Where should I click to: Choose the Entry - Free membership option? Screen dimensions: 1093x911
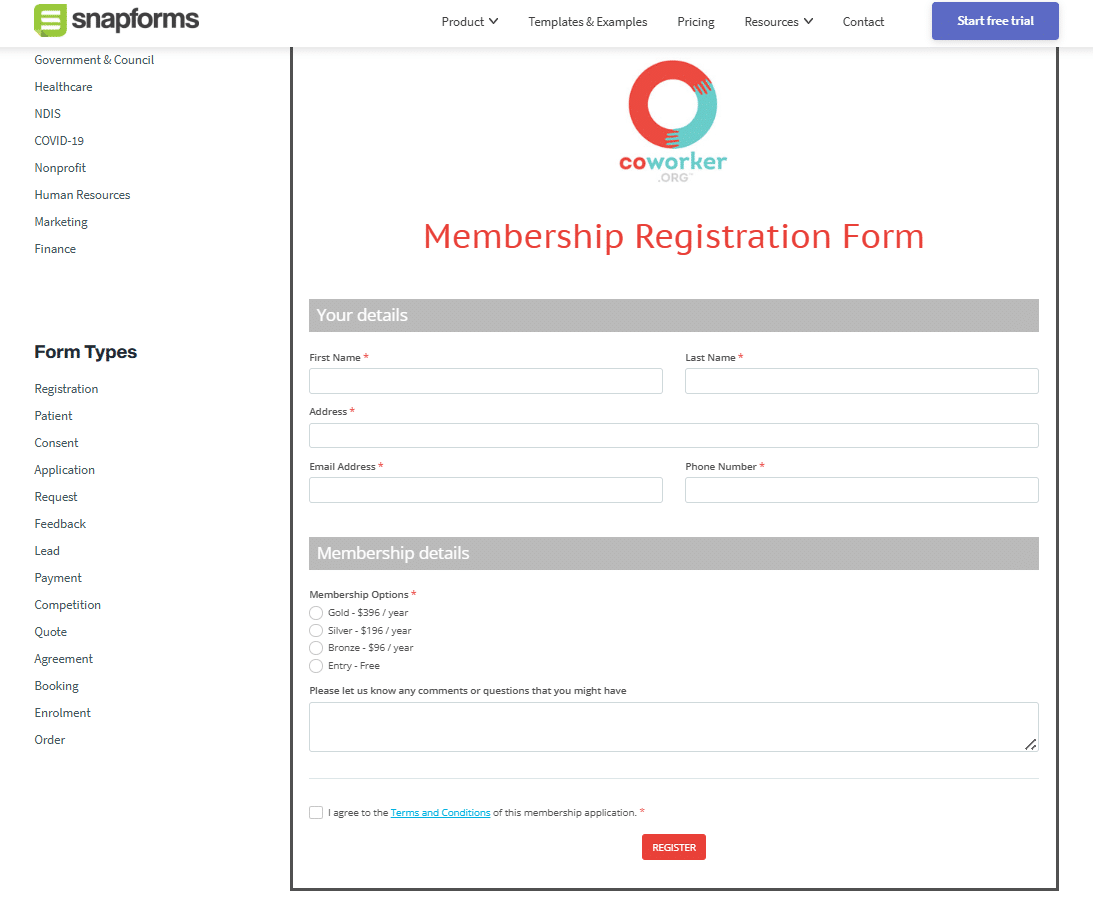tap(315, 665)
